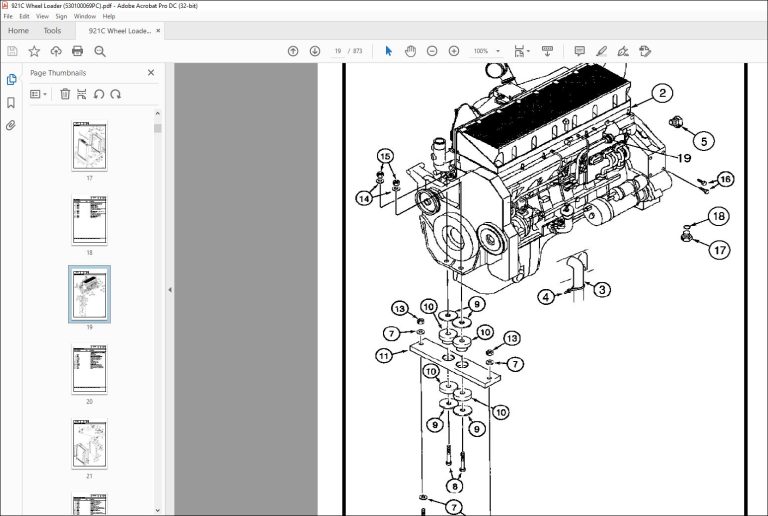Image resolution: width=768 pixels, height=516 pixels.
Task: Open Page Thumbnails sidebar icon
Action: pos(11,79)
